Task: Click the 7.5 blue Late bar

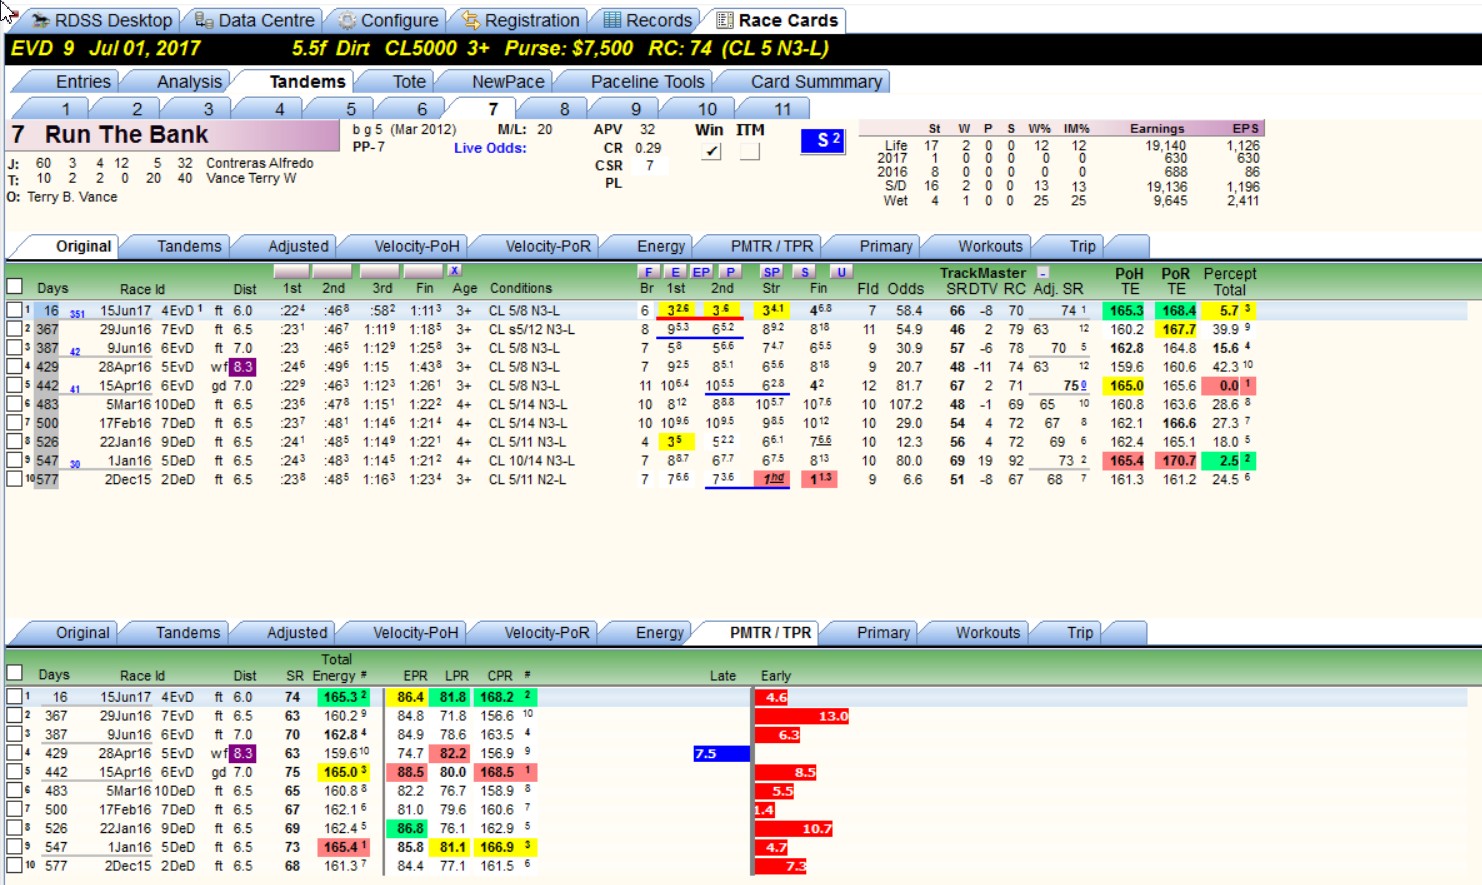Action: coord(721,753)
